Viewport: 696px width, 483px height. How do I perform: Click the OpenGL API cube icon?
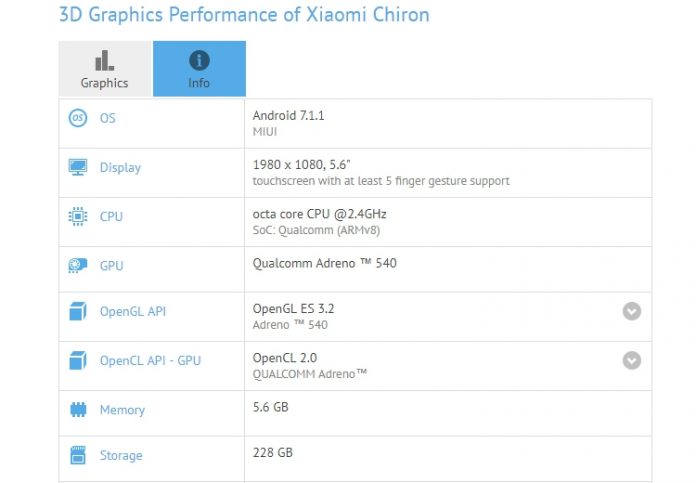[x=77, y=311]
